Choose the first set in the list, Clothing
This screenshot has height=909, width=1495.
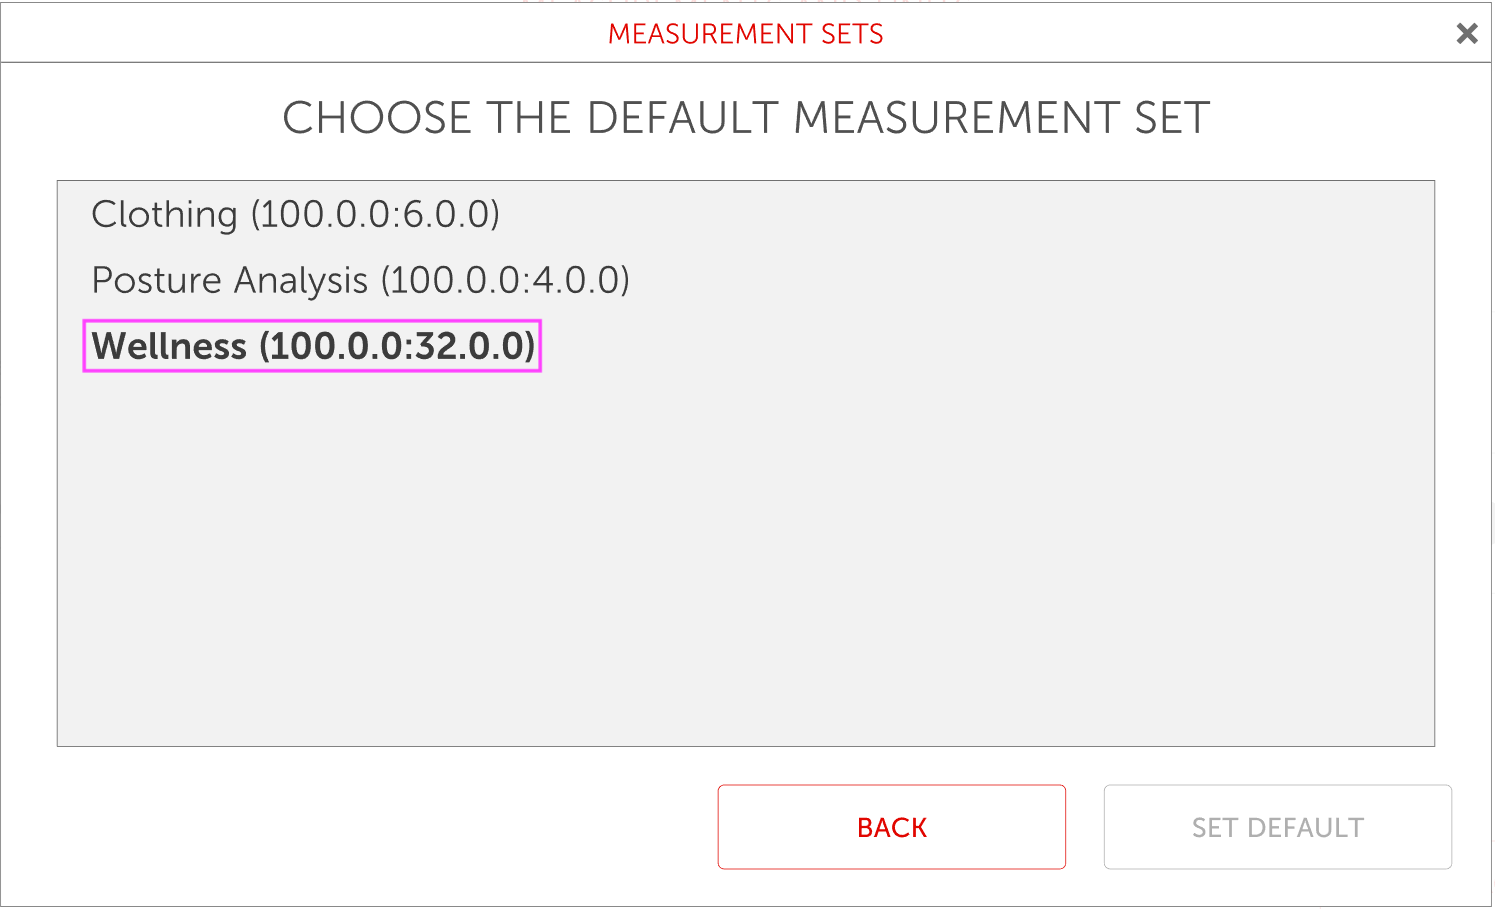tap(295, 215)
